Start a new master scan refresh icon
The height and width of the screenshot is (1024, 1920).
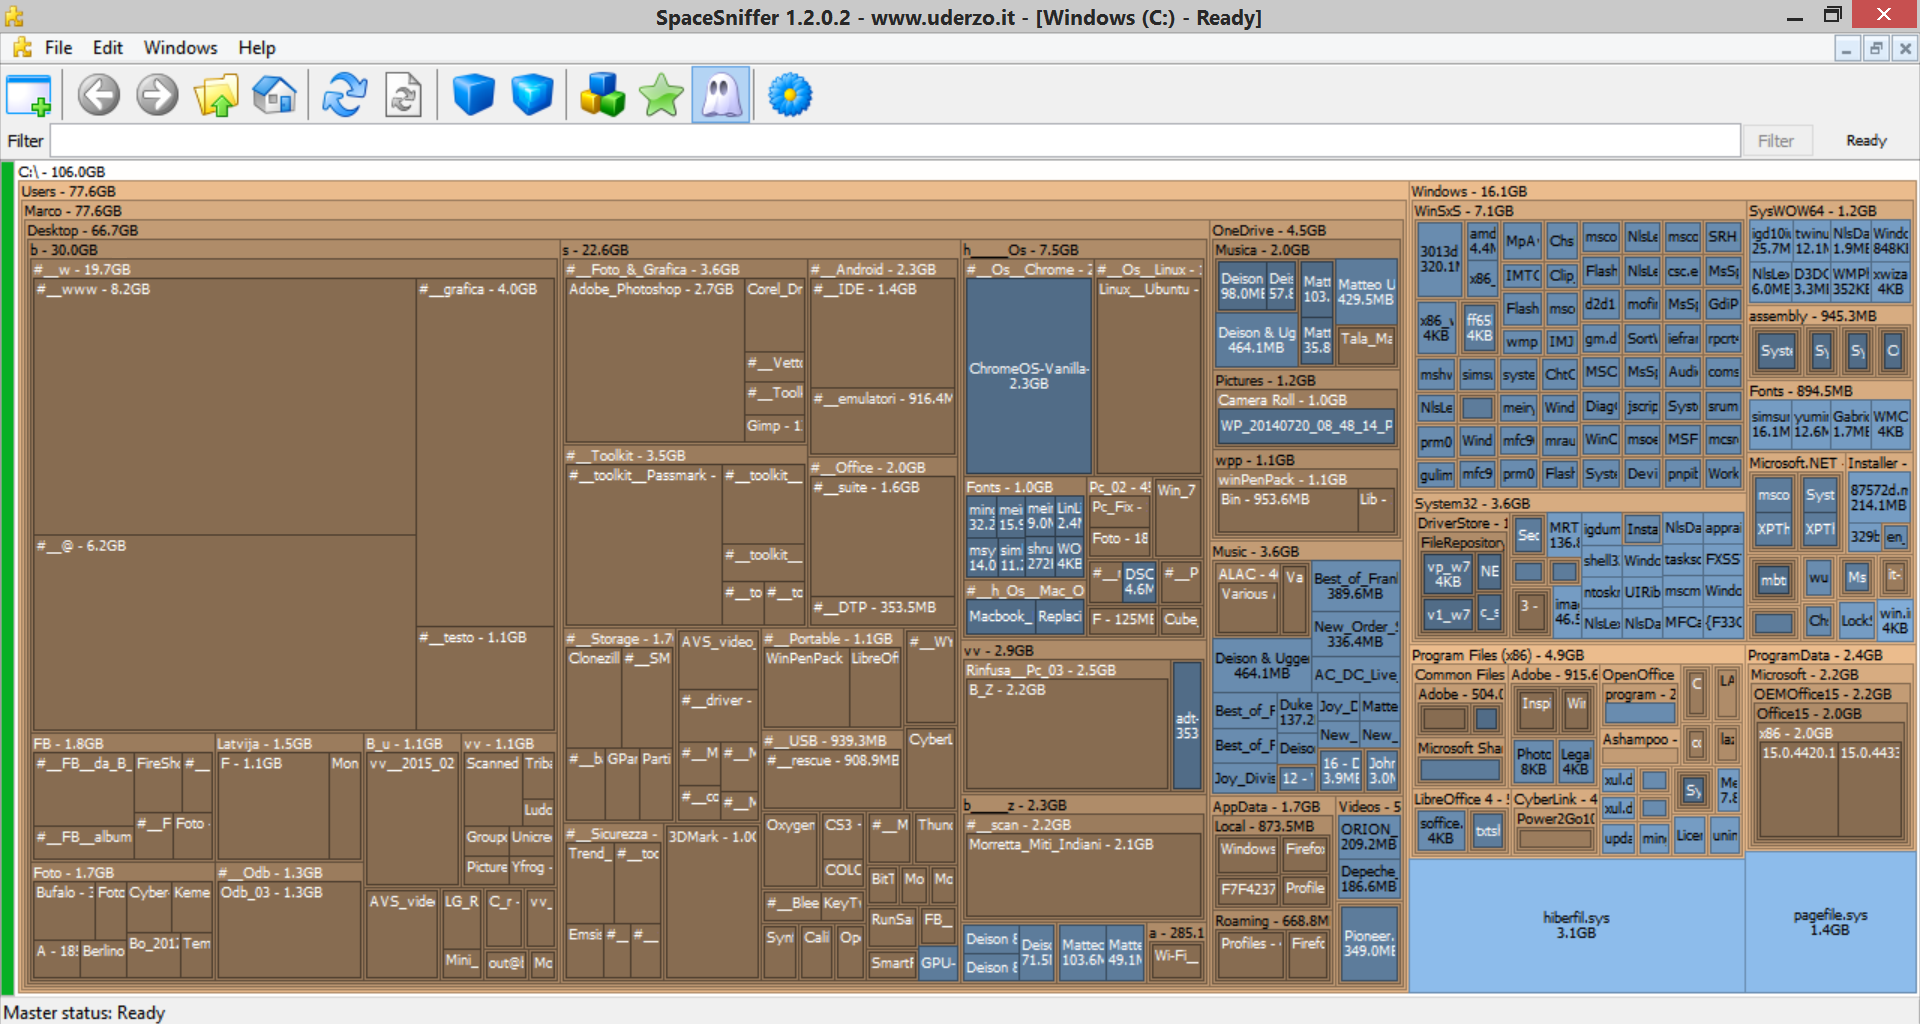tap(345, 96)
